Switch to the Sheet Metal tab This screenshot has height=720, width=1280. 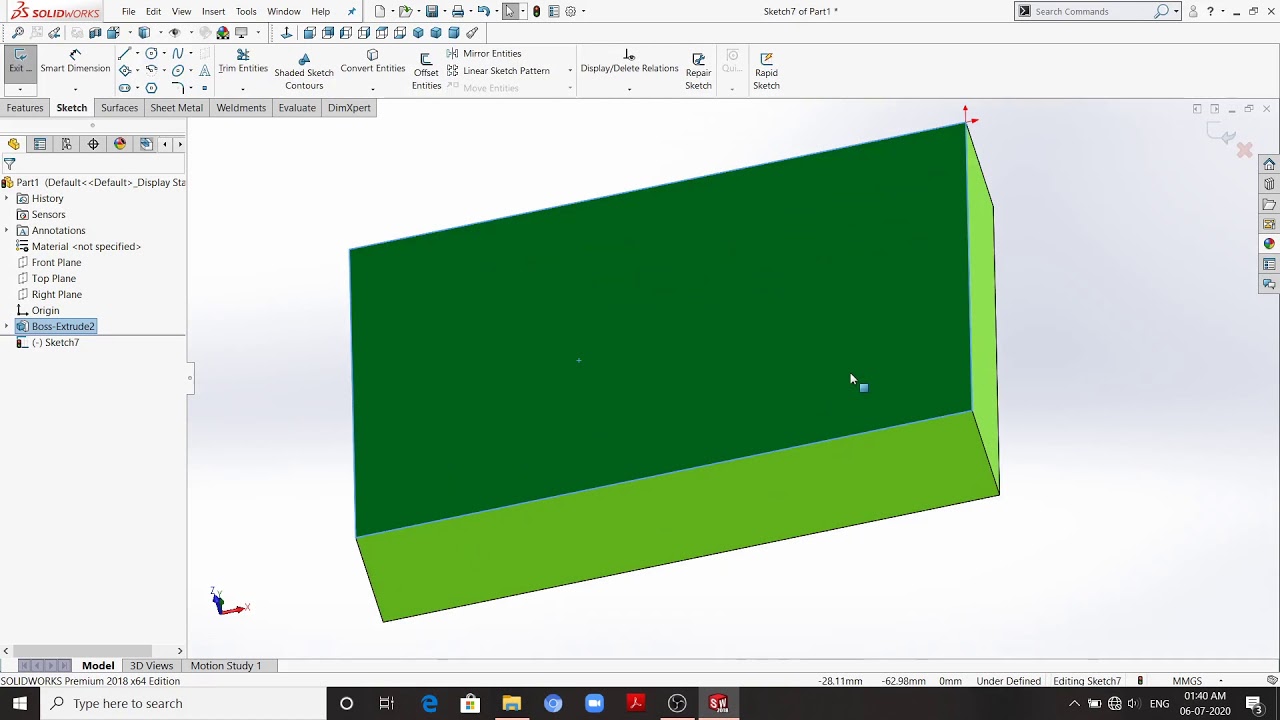click(176, 108)
